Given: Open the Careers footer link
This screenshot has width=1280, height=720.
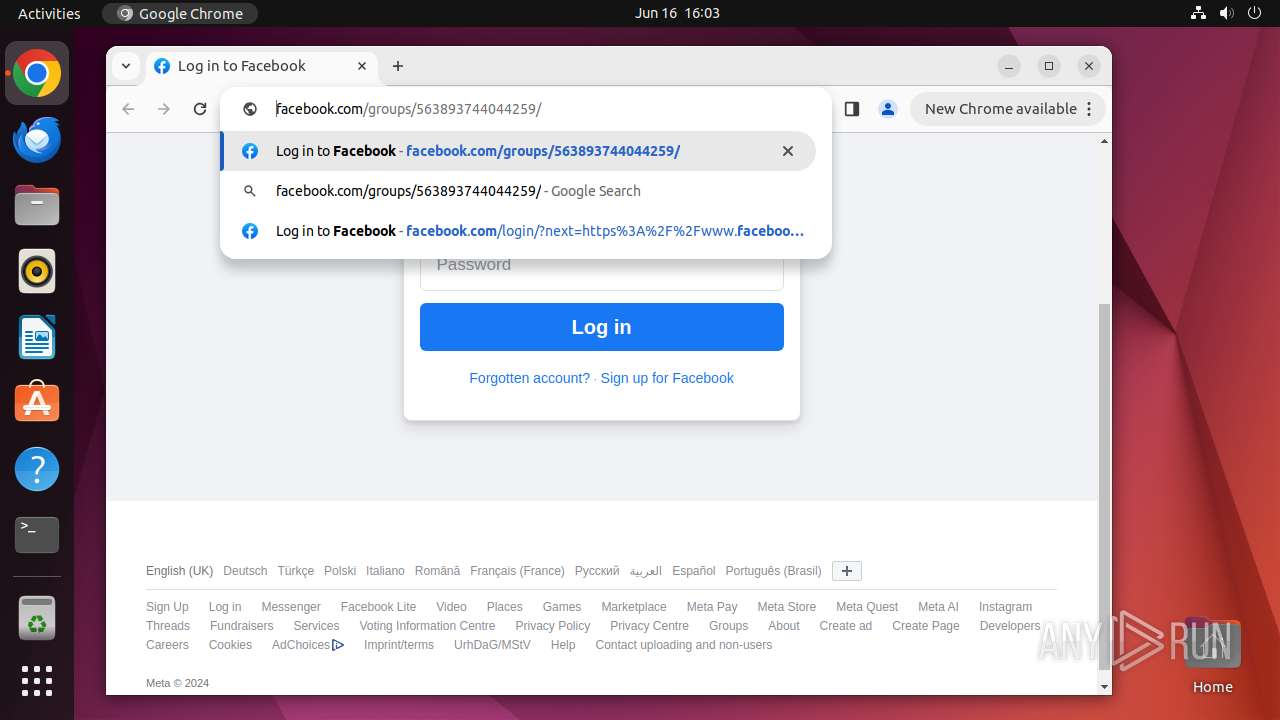Looking at the screenshot, I should (x=167, y=645).
